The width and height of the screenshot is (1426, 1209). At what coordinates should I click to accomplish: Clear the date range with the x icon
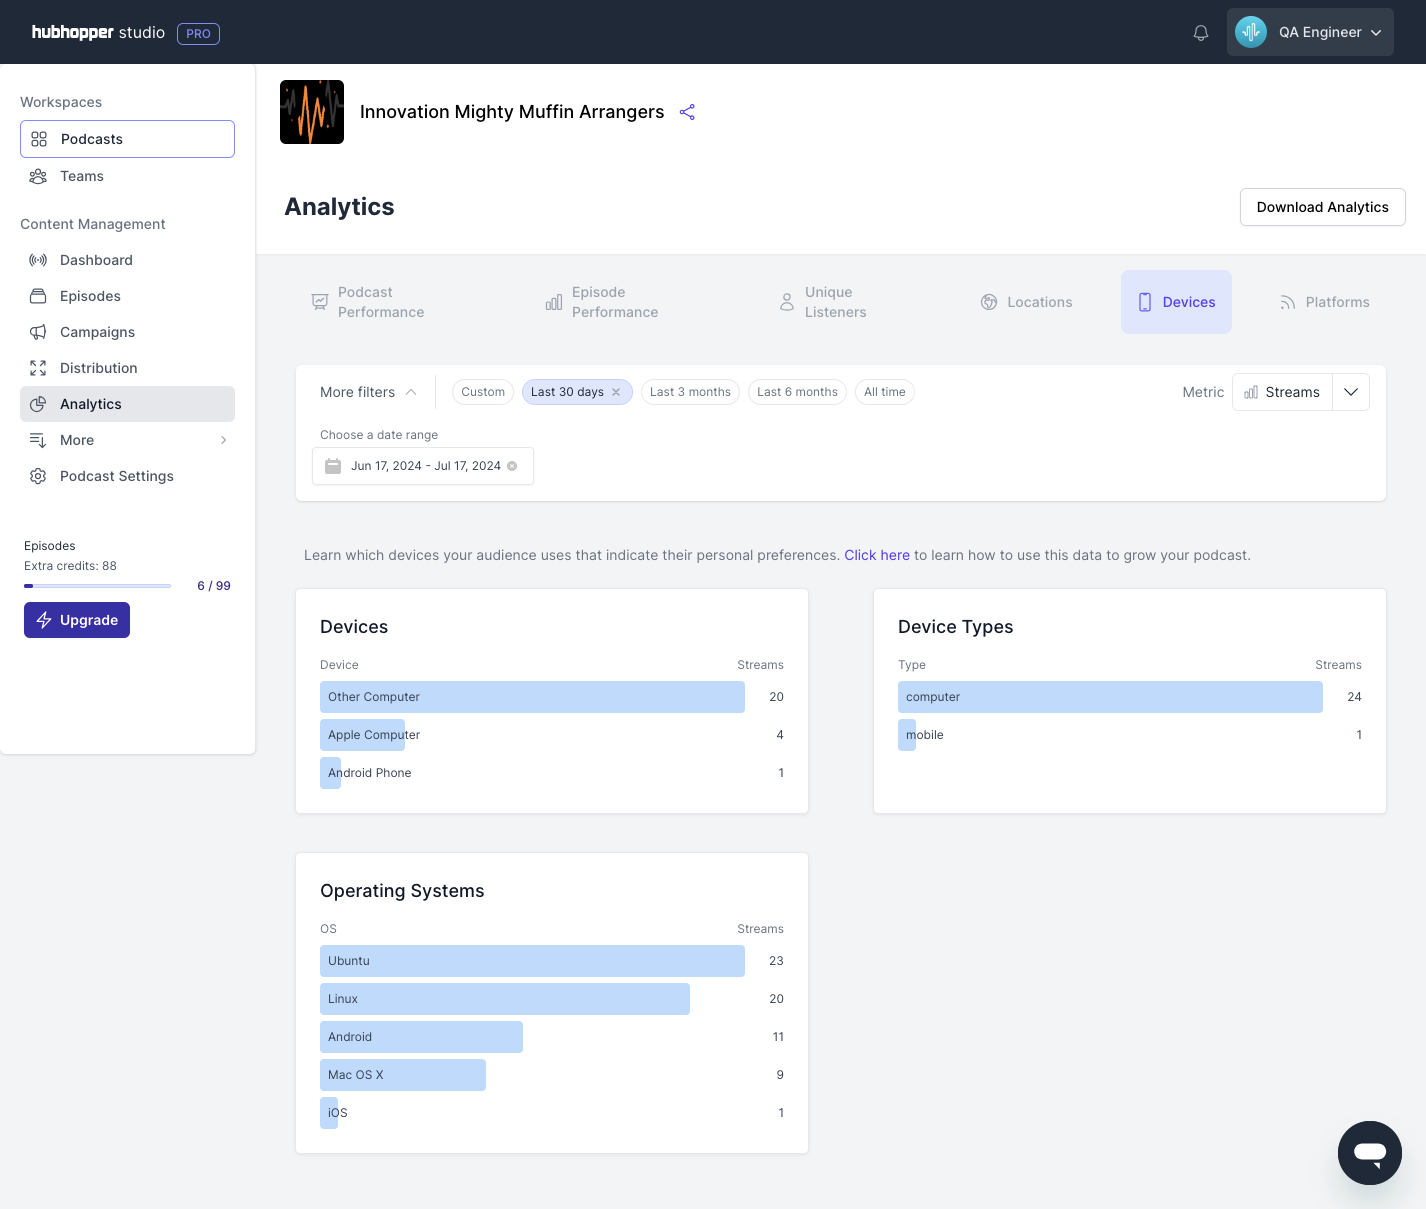512,466
